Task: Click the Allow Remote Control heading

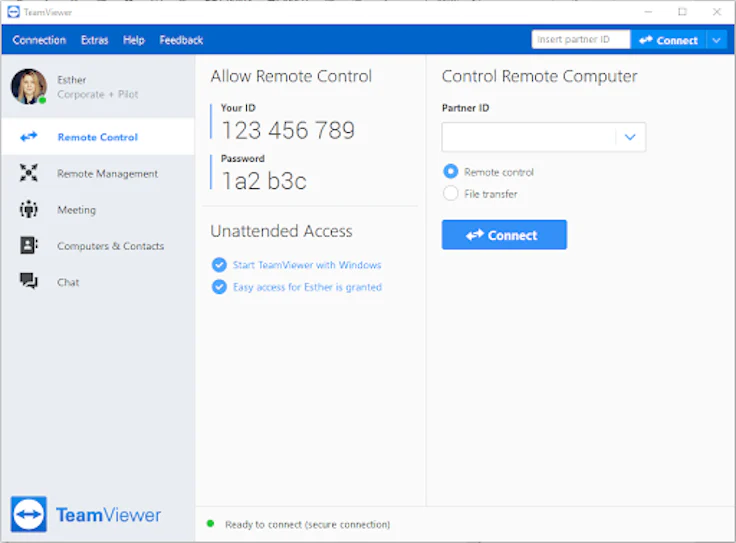Action: (291, 76)
